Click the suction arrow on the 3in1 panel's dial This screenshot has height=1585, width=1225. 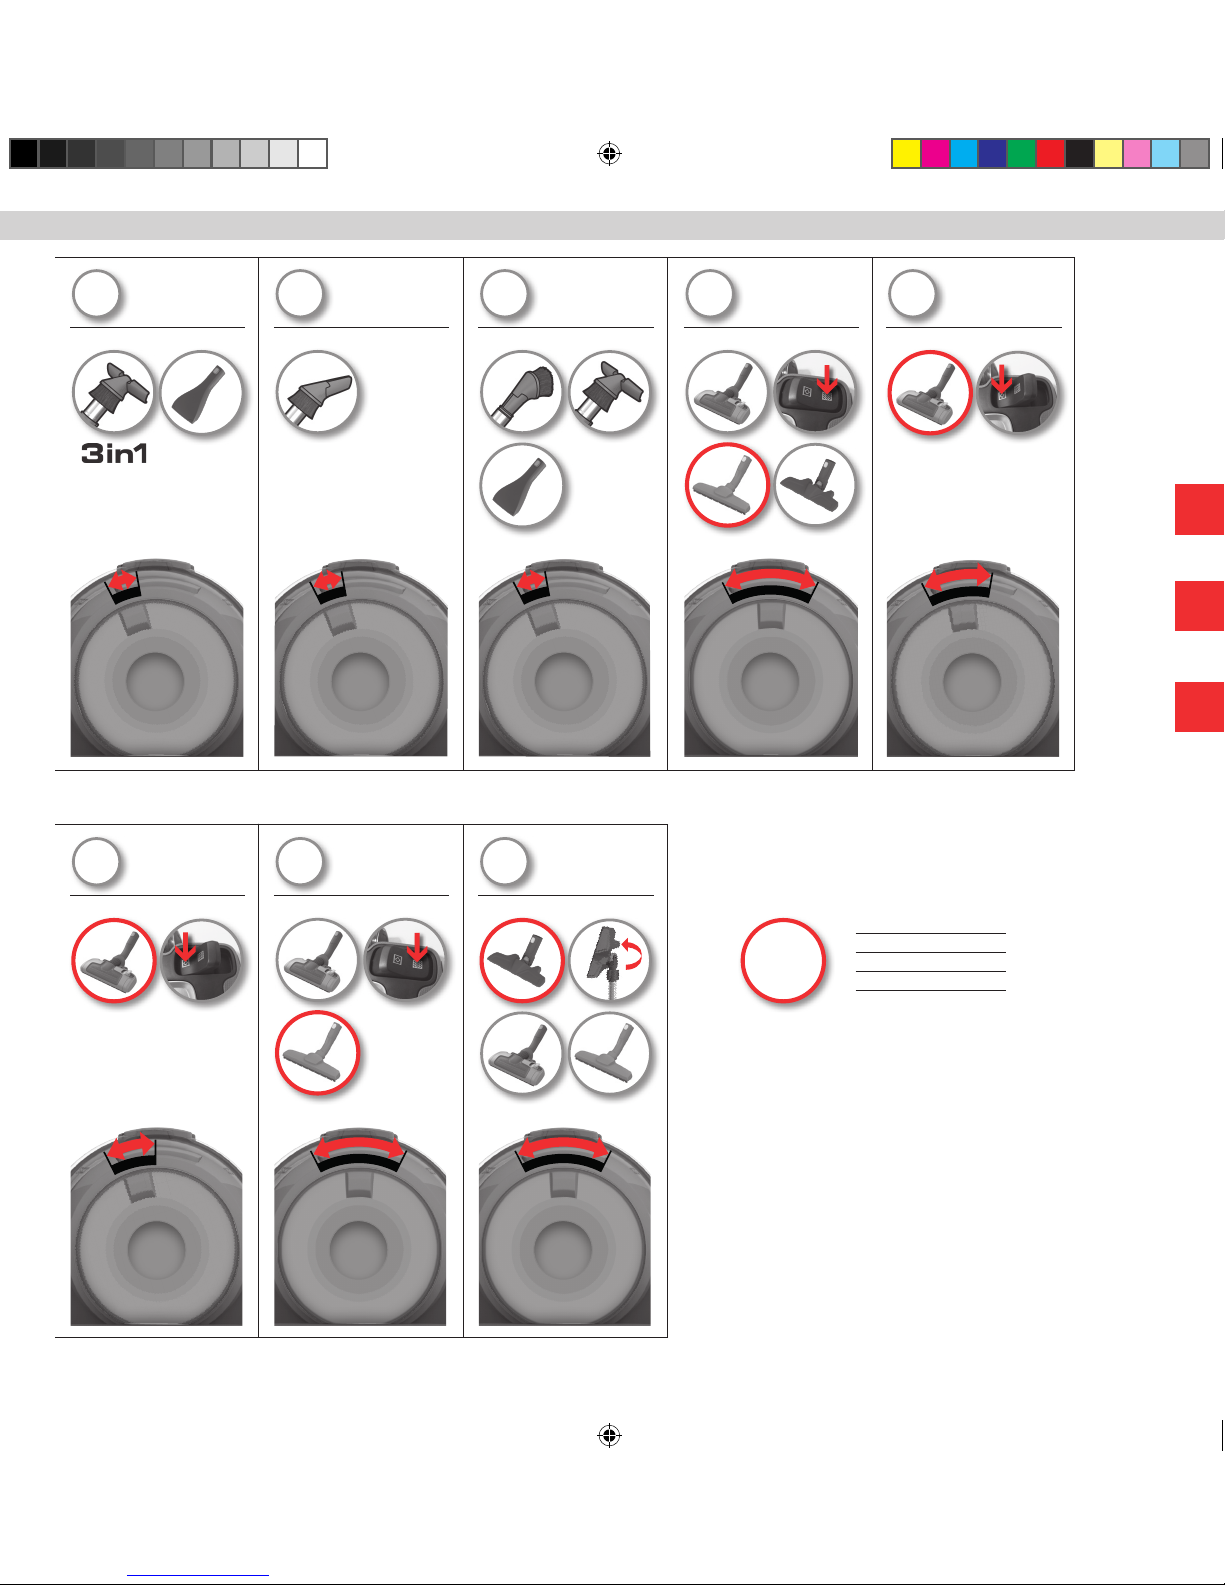(123, 581)
